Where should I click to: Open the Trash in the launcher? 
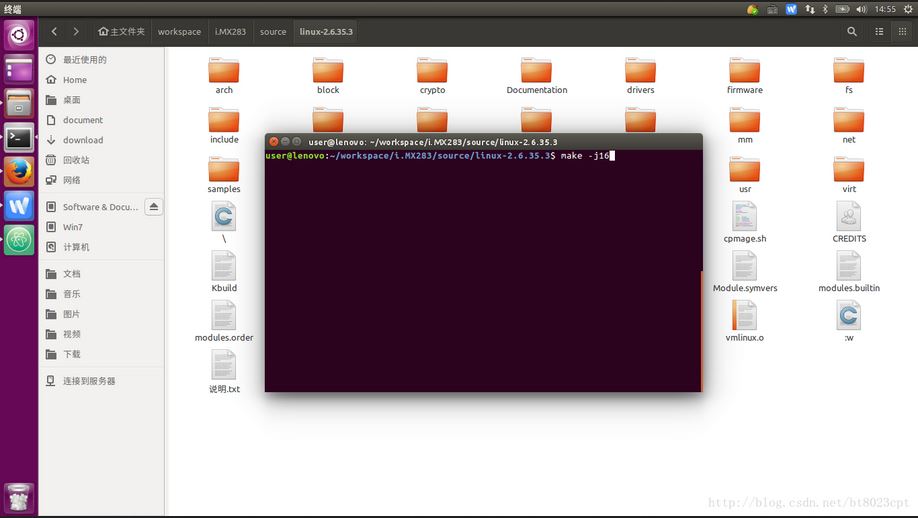pos(19,498)
